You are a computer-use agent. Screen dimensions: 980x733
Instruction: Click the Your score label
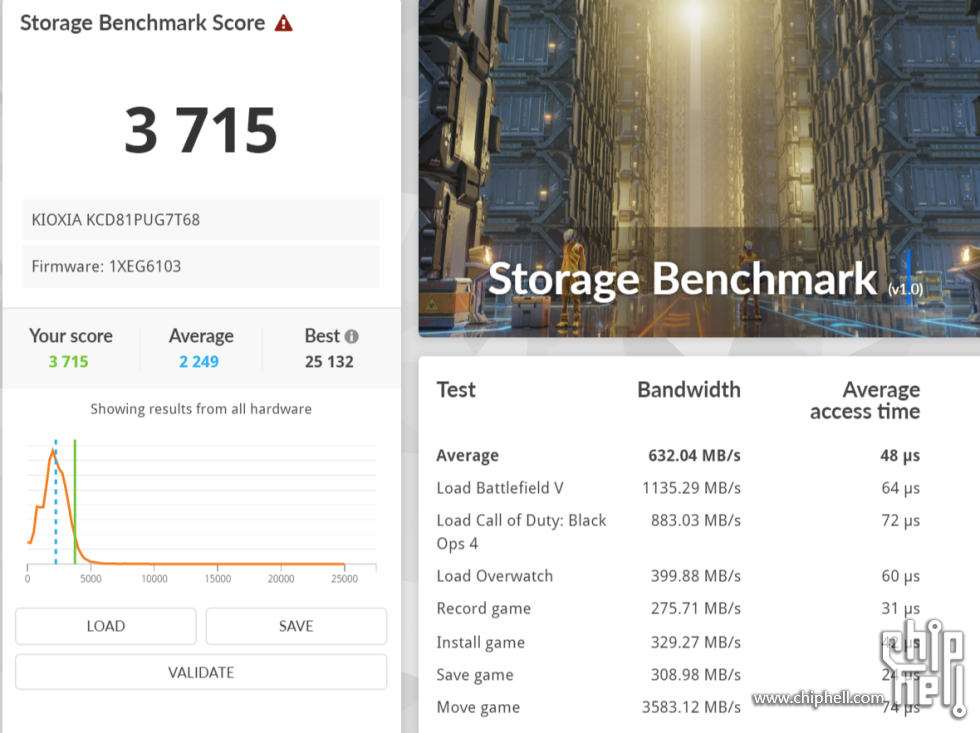[71, 336]
